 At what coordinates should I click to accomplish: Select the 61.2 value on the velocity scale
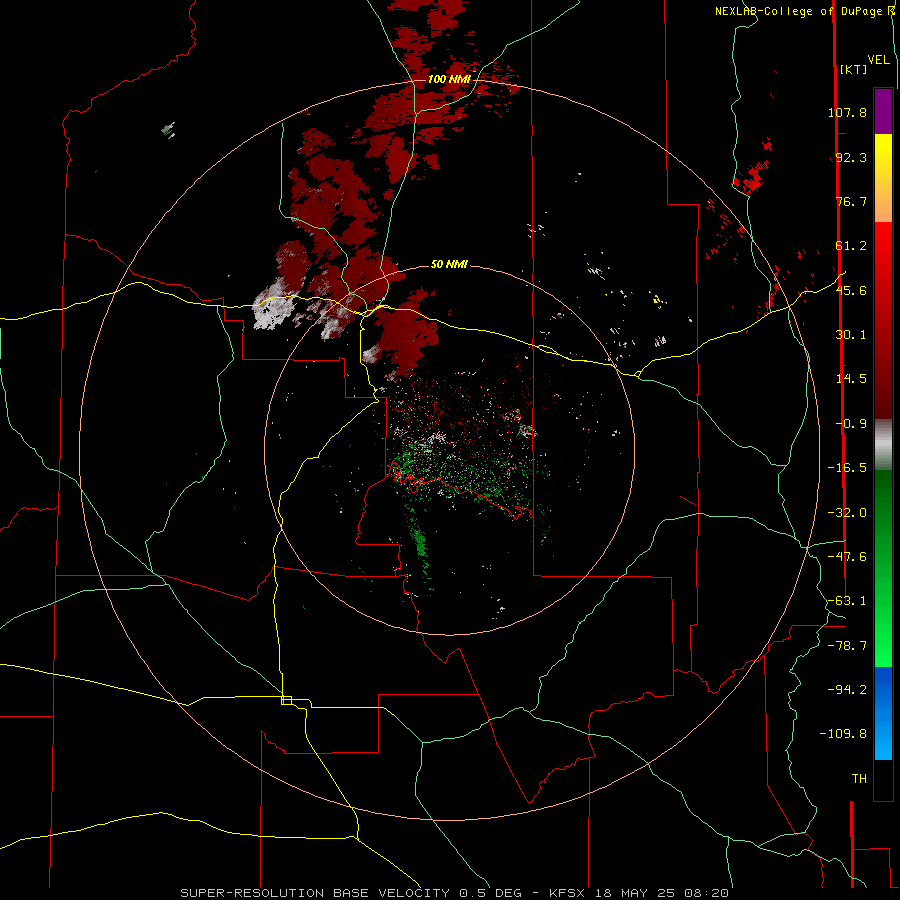pos(851,246)
